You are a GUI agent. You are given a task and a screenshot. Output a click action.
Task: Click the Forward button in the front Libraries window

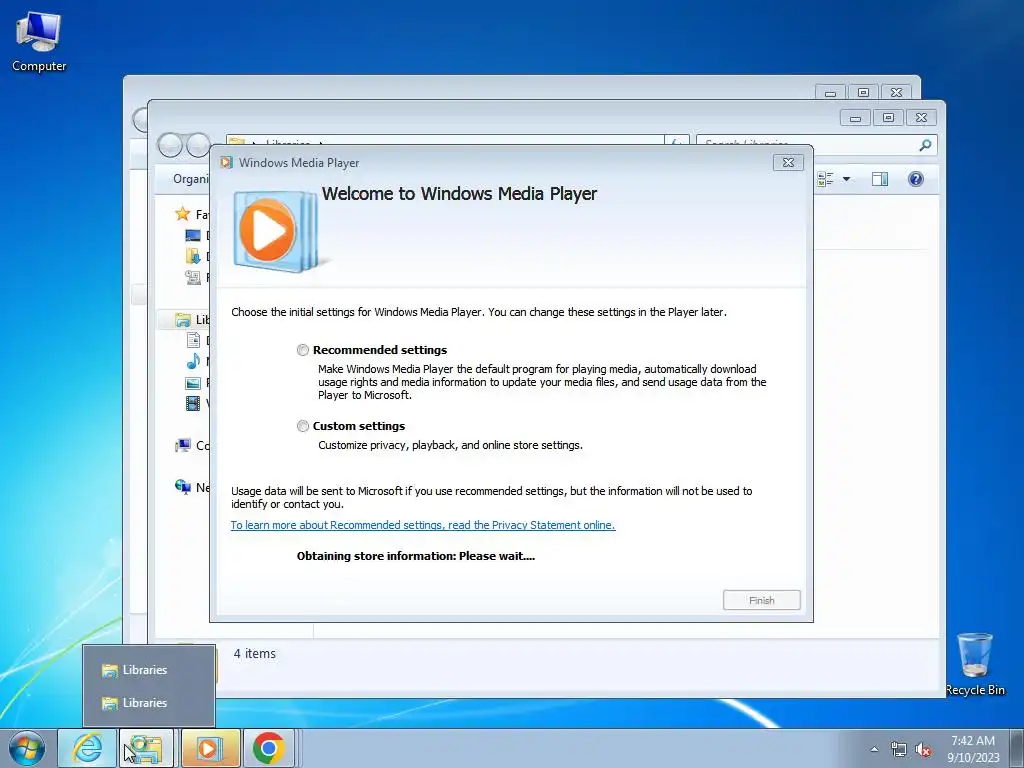pyautogui.click(x=198, y=145)
